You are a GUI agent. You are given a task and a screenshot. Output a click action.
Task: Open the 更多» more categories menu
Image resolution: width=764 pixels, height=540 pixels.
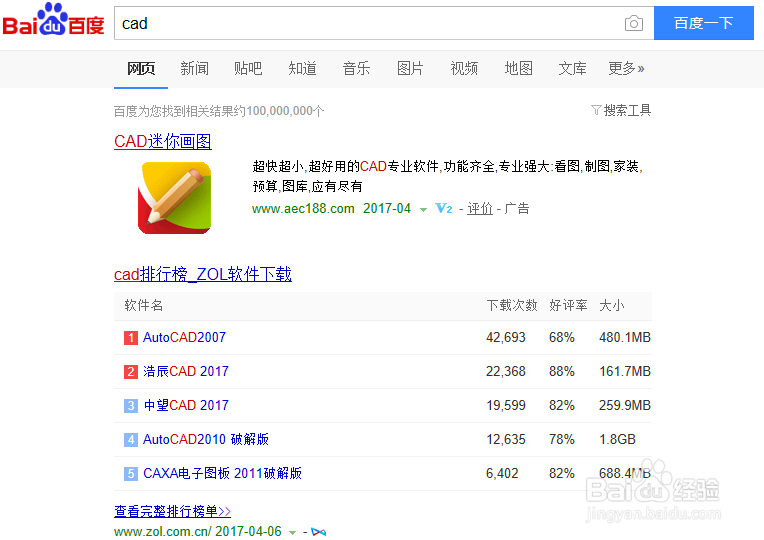(x=626, y=68)
